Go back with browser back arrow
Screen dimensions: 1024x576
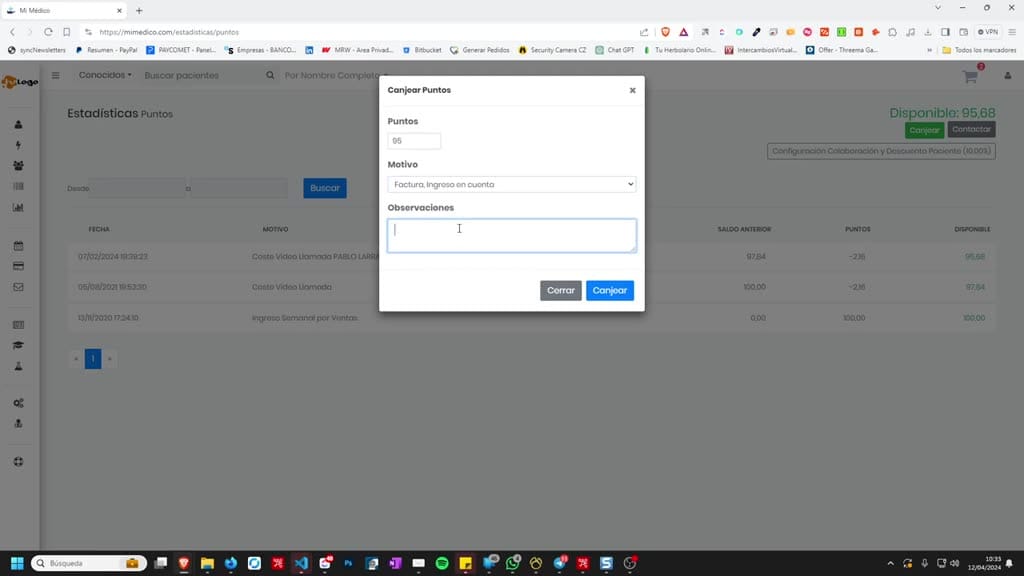click(x=12, y=31)
